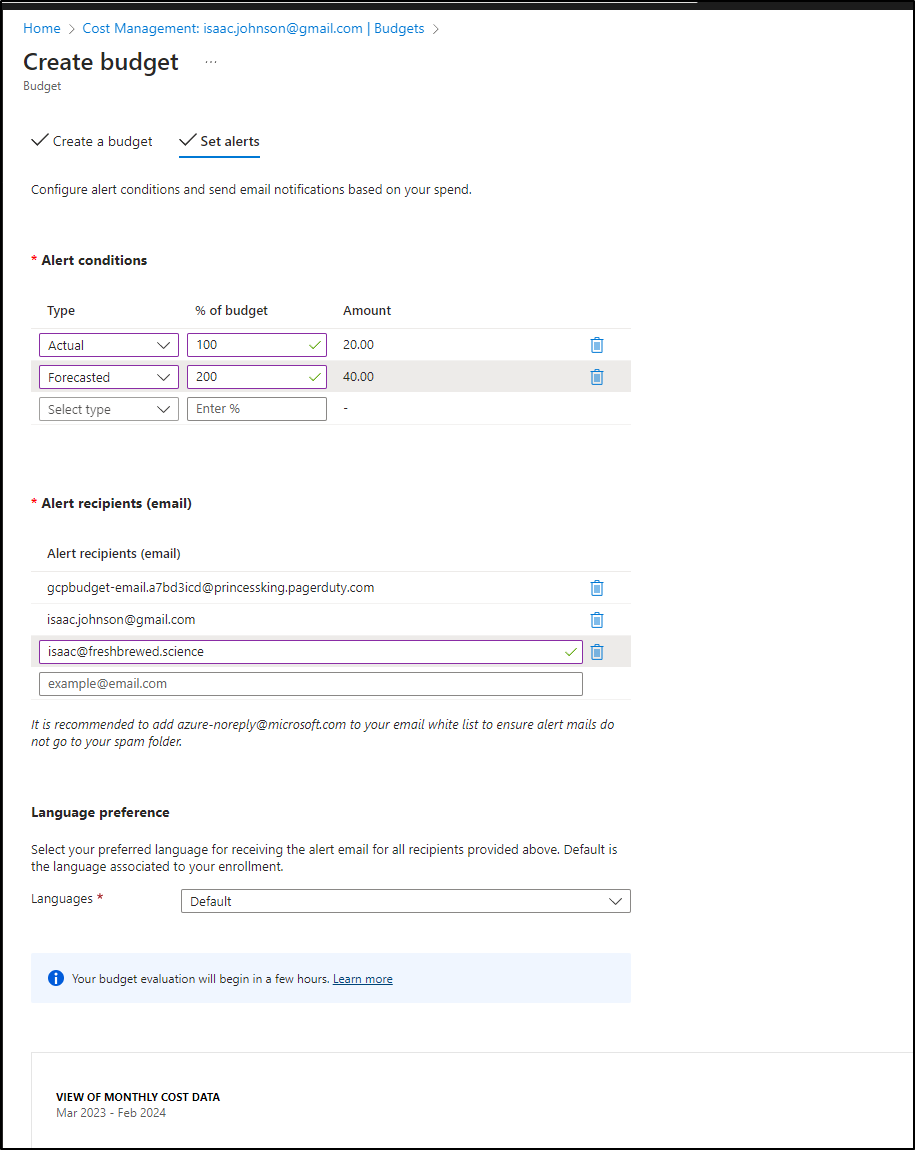Remove isaac.johnson@gmail.com recipient
This screenshot has width=915, height=1150.
pos(597,620)
